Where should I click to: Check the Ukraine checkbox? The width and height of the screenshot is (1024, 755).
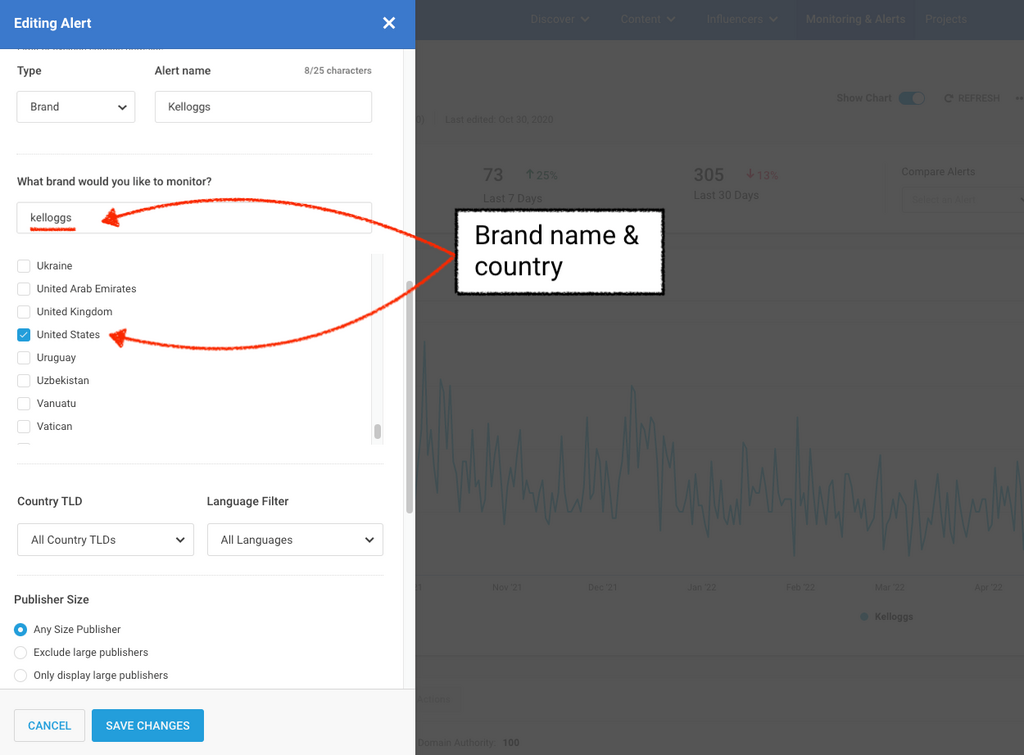click(x=24, y=266)
